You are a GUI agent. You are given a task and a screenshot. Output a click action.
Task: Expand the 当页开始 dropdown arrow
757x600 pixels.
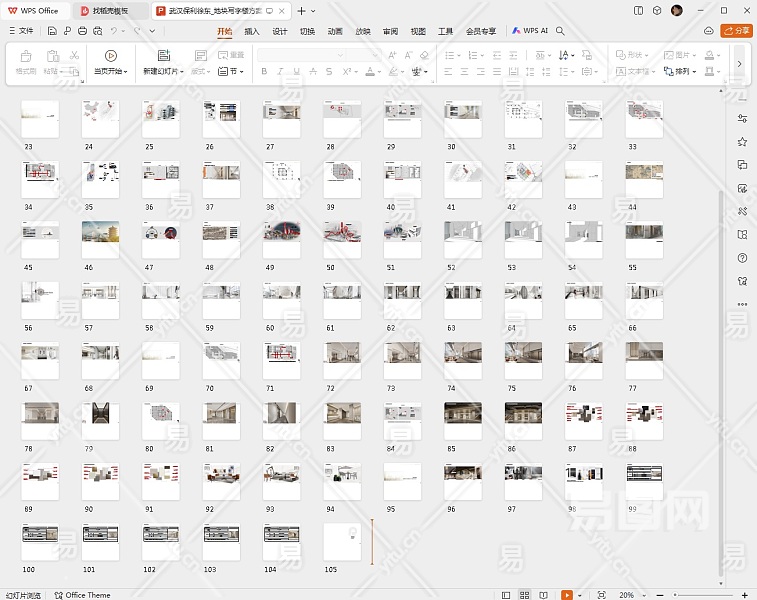pos(126,72)
